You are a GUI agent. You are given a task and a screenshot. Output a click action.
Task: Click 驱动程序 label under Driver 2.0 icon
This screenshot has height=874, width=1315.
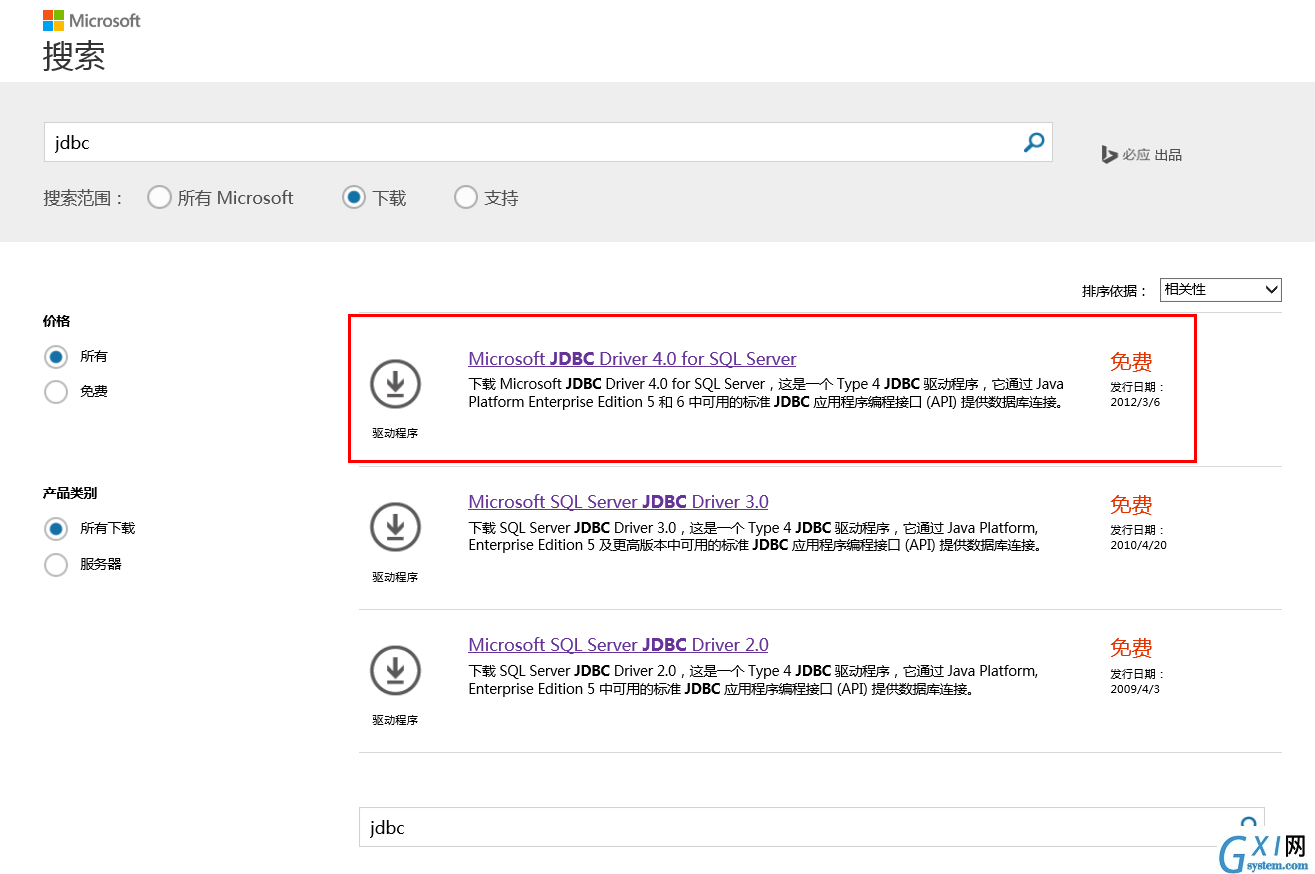click(x=395, y=720)
